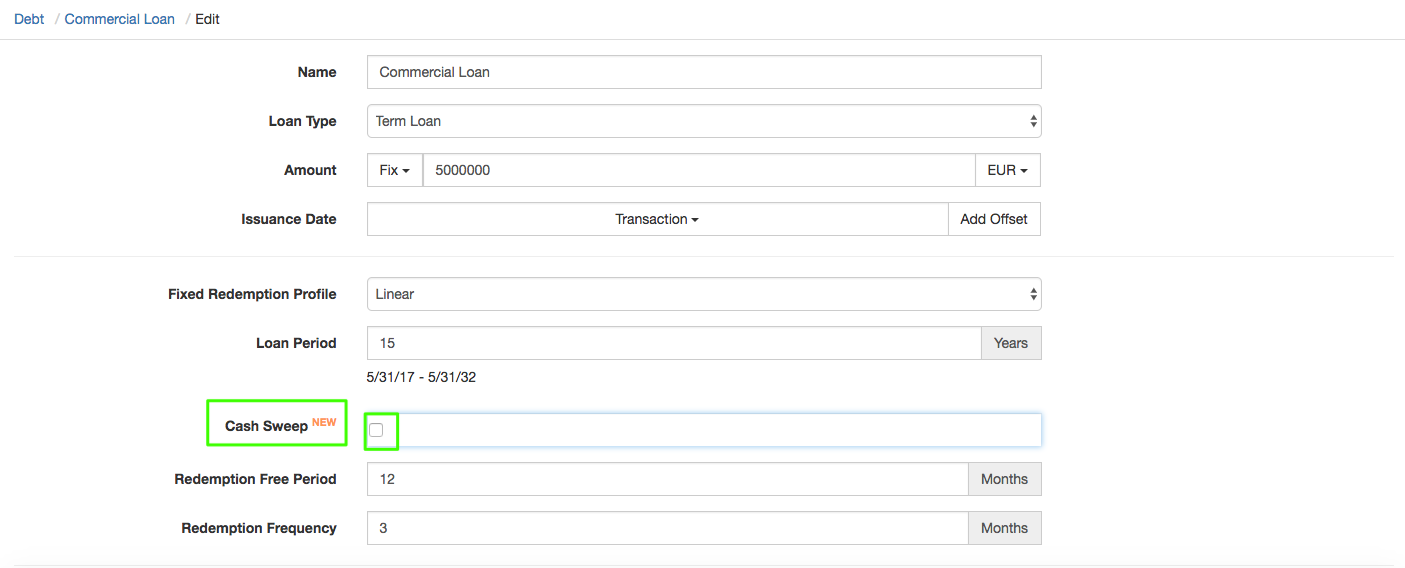Click the Redemption Free Period input
1405x568 pixels.
pyautogui.click(x=667, y=479)
